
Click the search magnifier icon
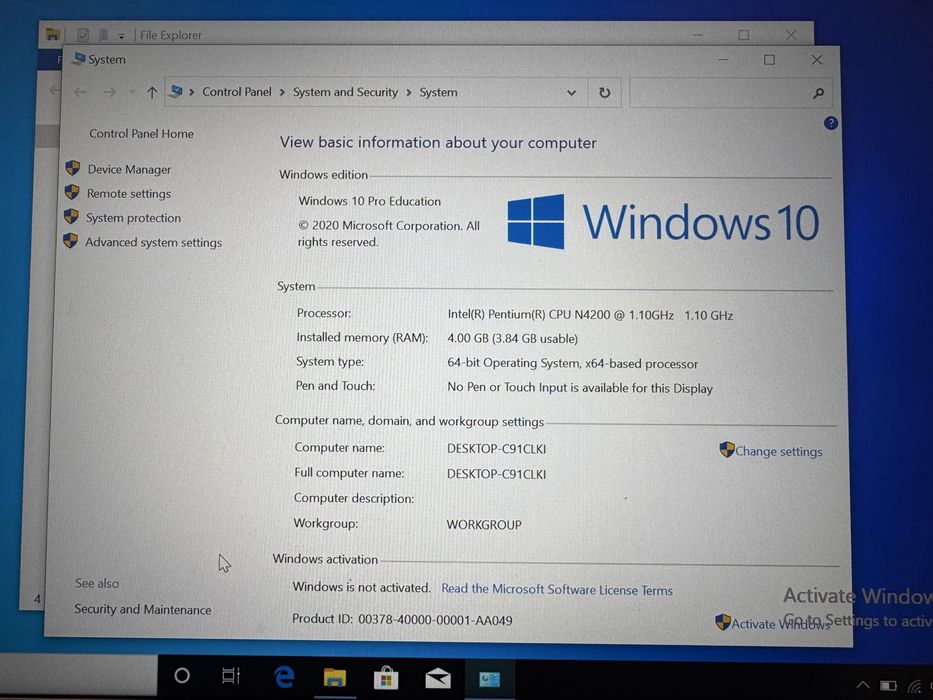tap(819, 93)
